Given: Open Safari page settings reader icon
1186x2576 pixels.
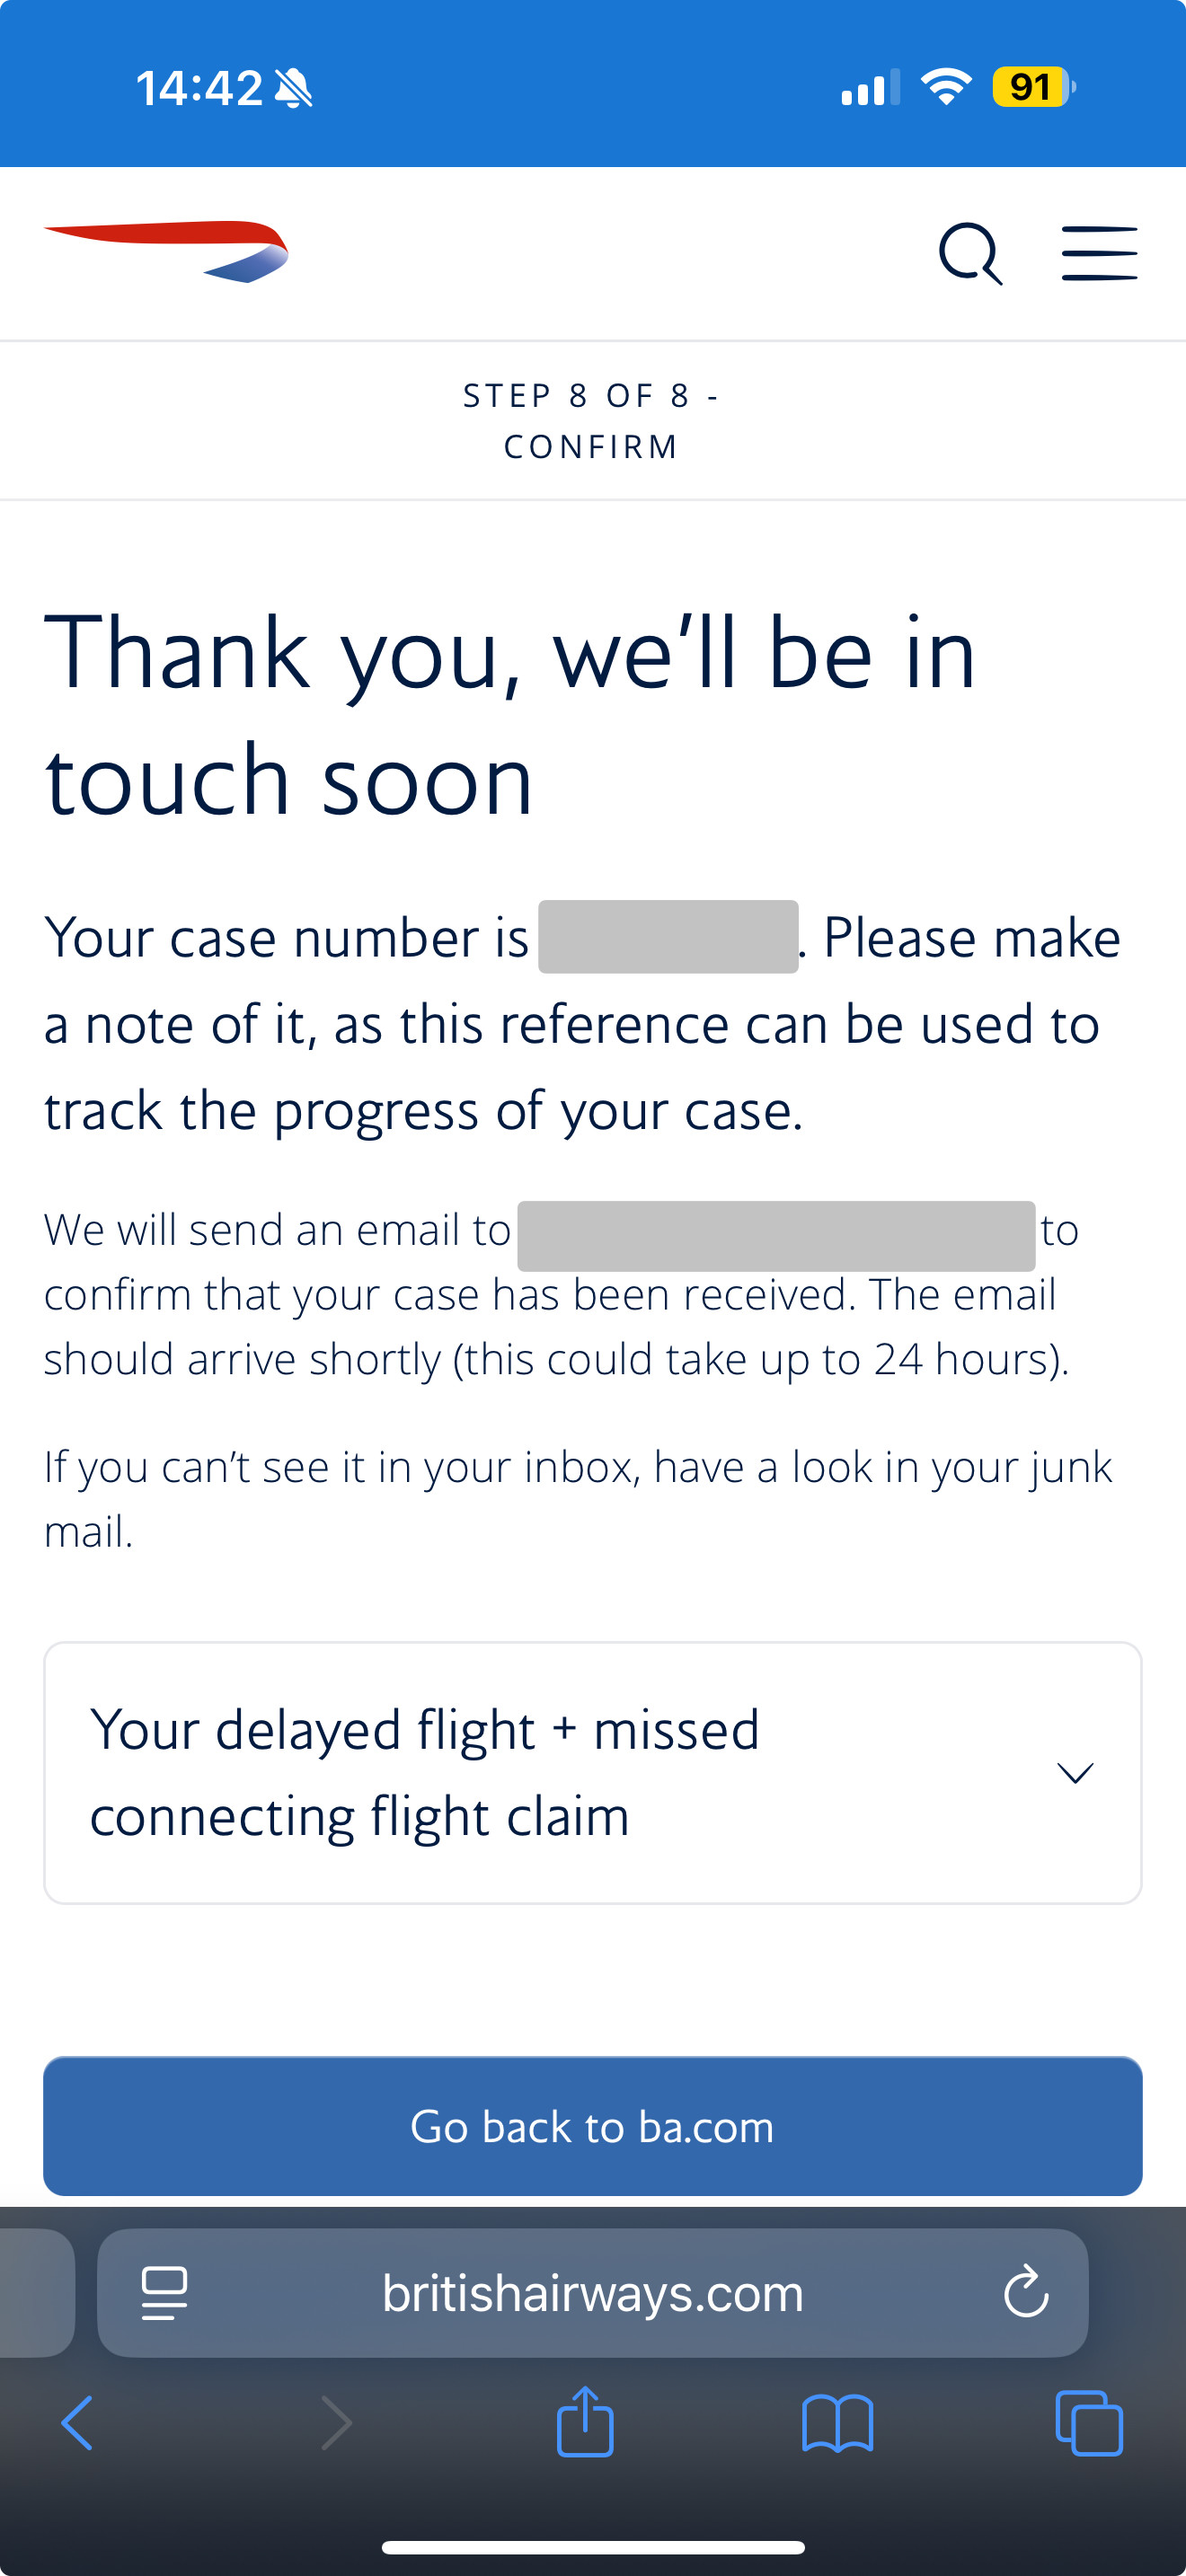Looking at the screenshot, I should pos(164,2292).
